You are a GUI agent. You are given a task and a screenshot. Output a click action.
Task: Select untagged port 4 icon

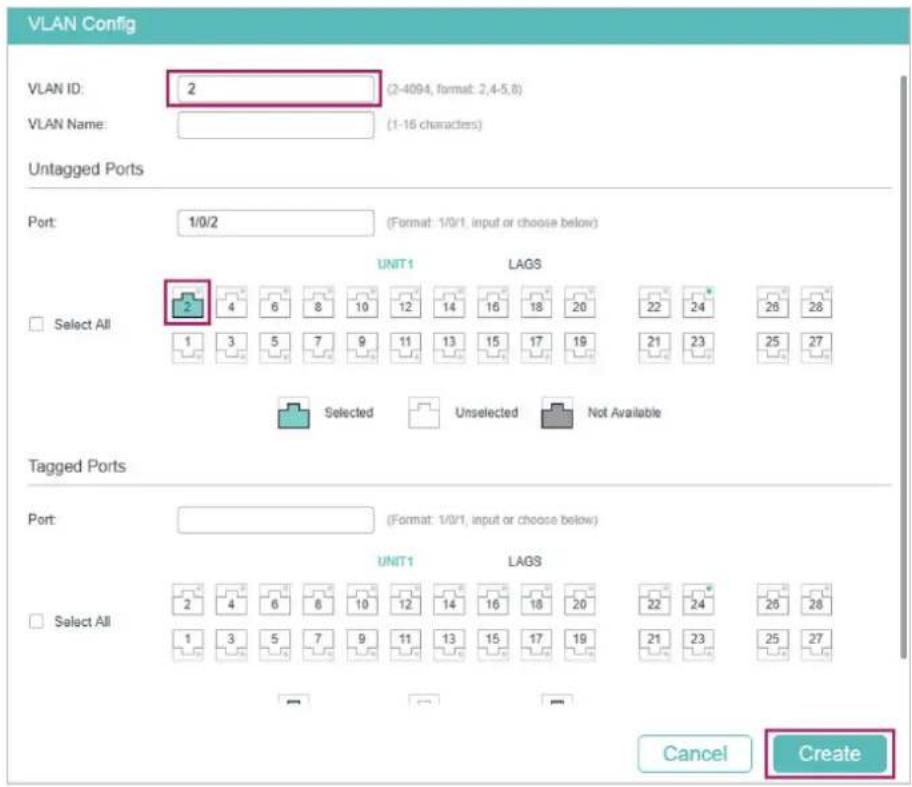(231, 302)
